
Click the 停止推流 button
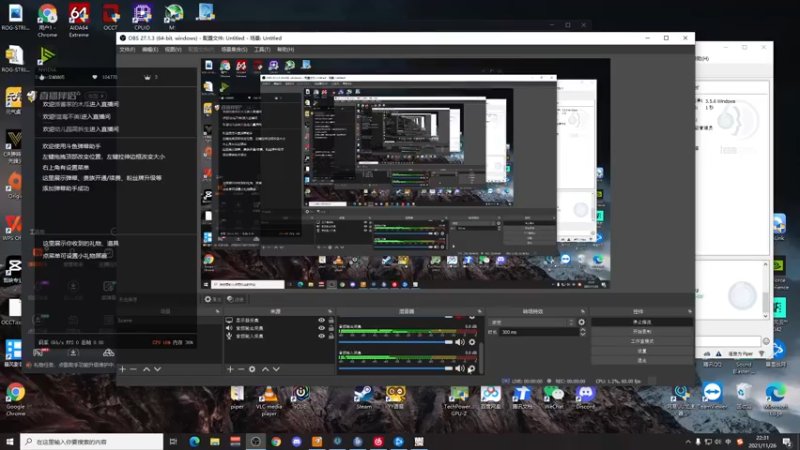pyautogui.click(x=642, y=322)
